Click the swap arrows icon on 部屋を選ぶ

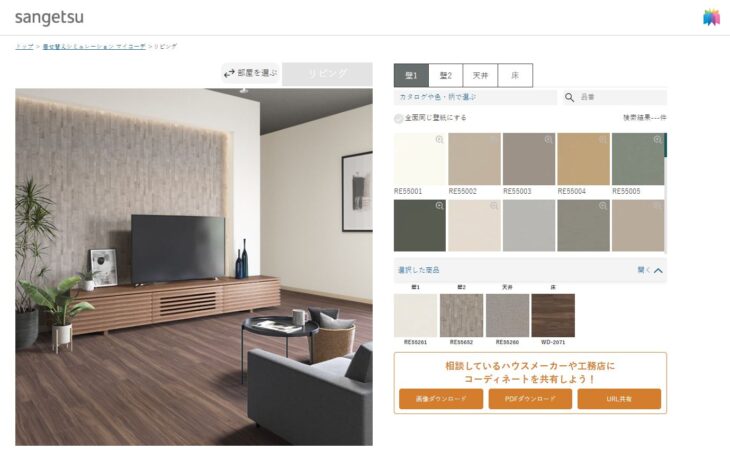(x=229, y=74)
